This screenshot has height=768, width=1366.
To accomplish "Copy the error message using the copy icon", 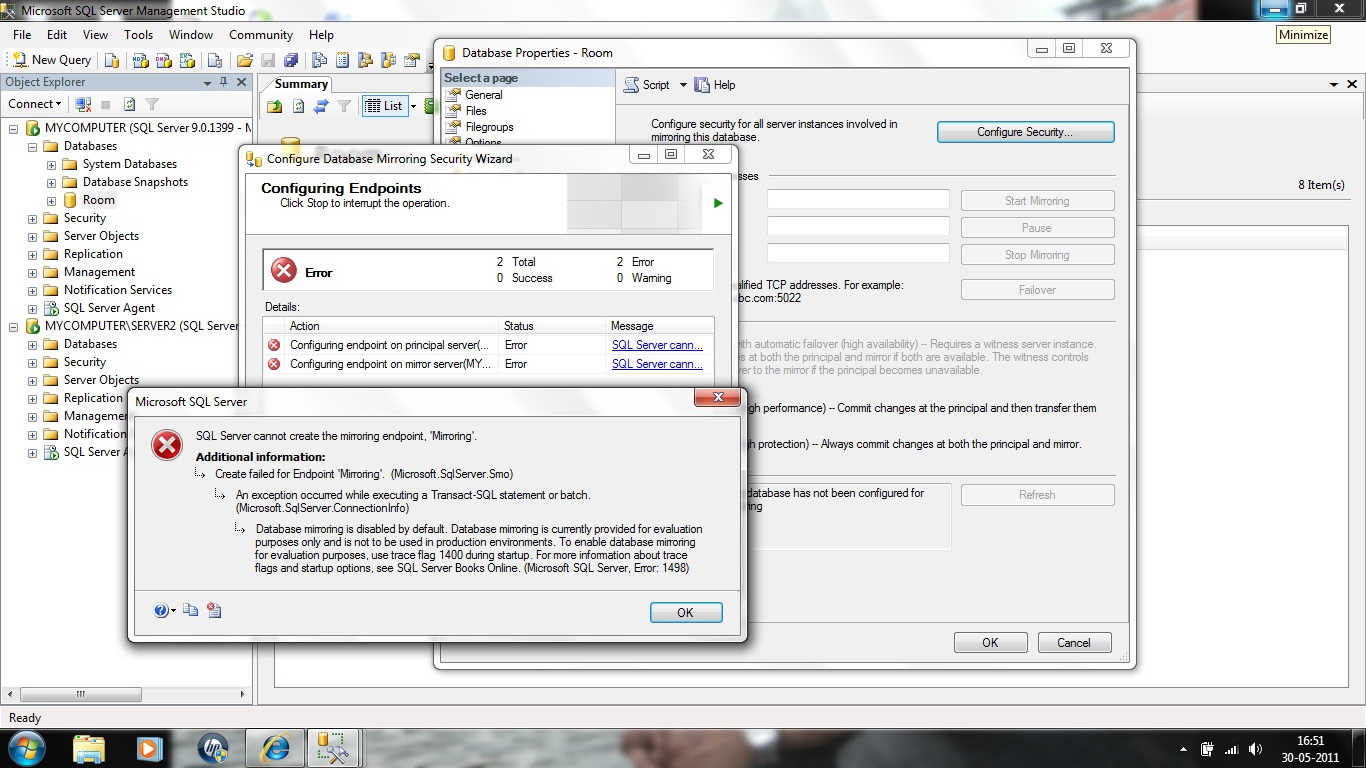I will pyautogui.click(x=190, y=610).
